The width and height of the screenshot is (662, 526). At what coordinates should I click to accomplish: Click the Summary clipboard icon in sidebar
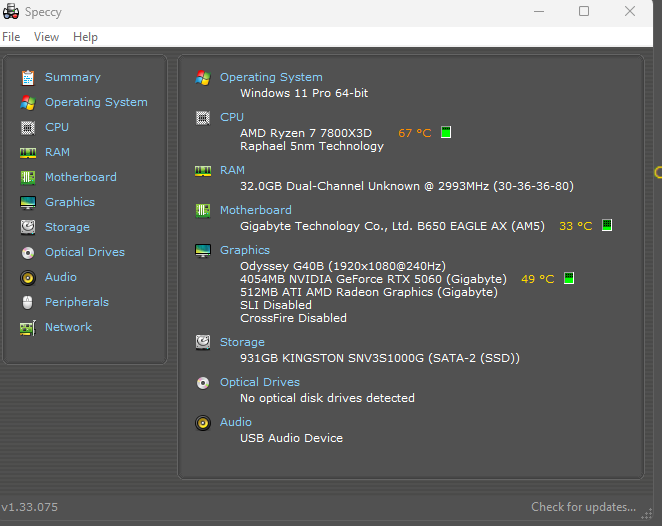(28, 78)
